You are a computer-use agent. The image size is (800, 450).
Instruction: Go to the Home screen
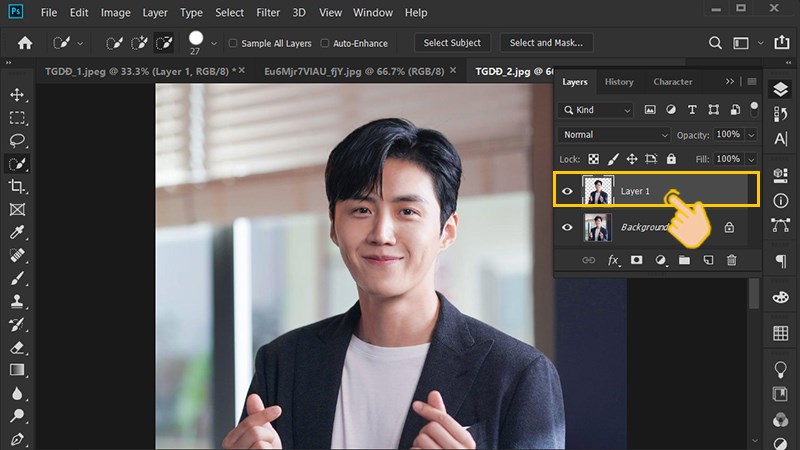click(x=24, y=43)
